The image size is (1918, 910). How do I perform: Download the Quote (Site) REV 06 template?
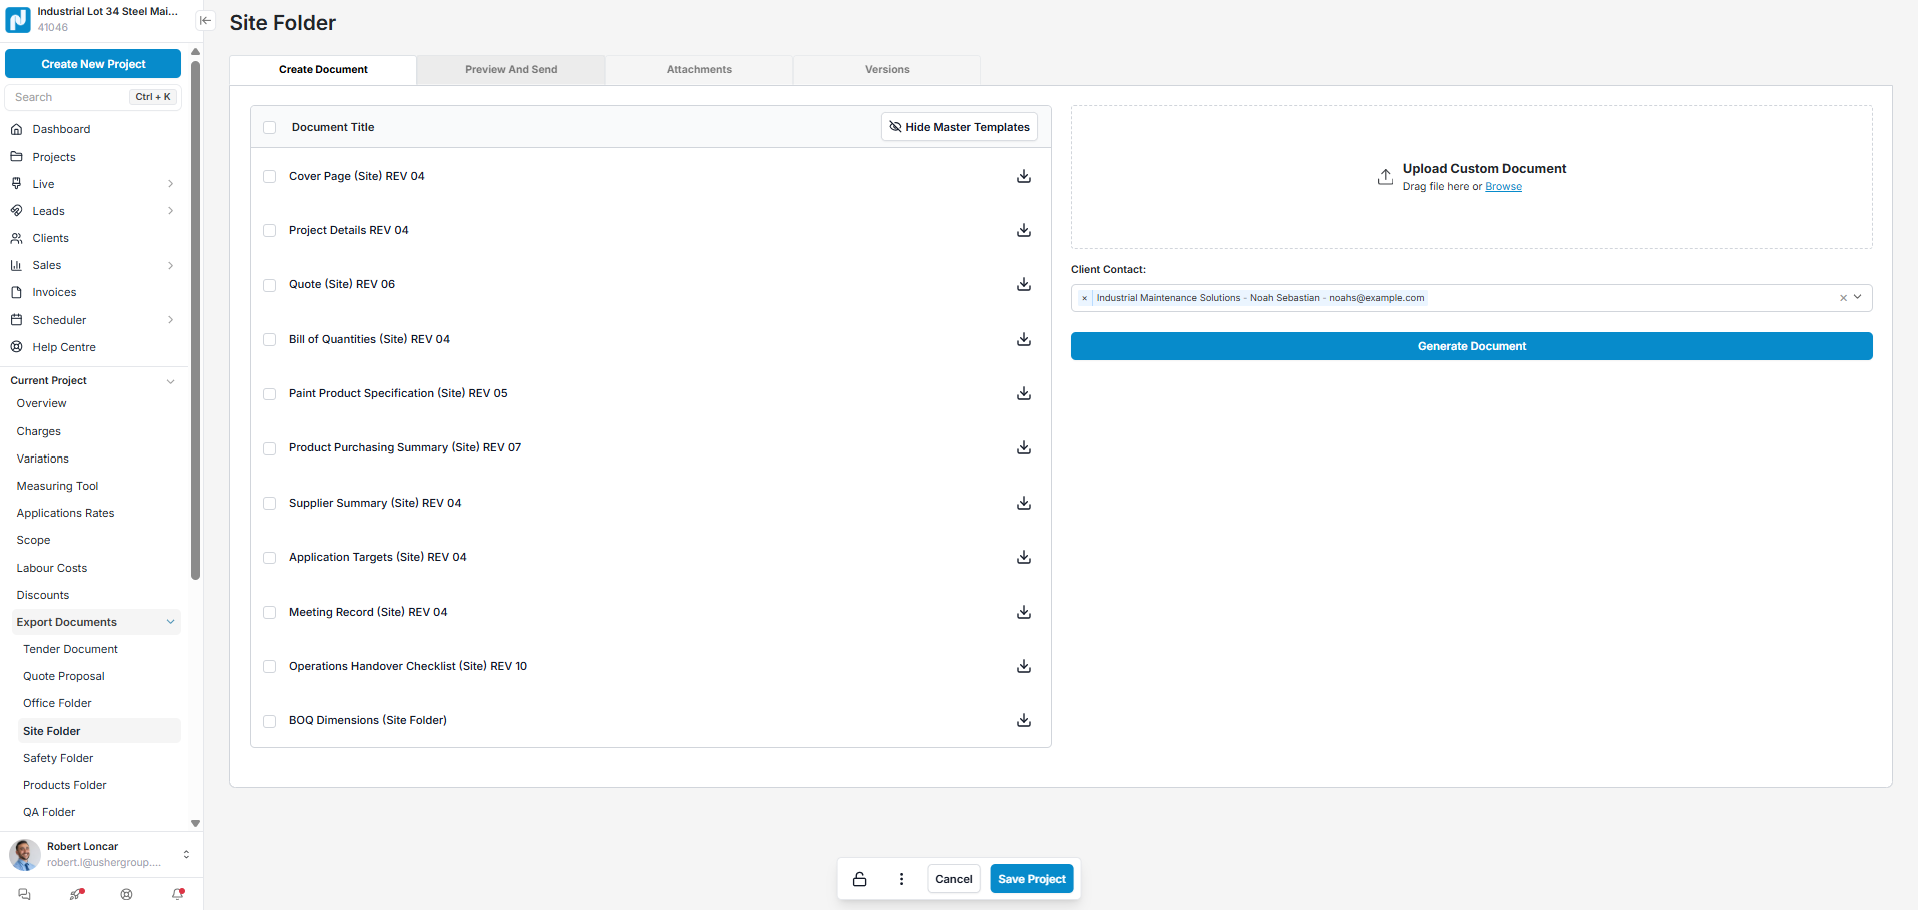(1023, 285)
